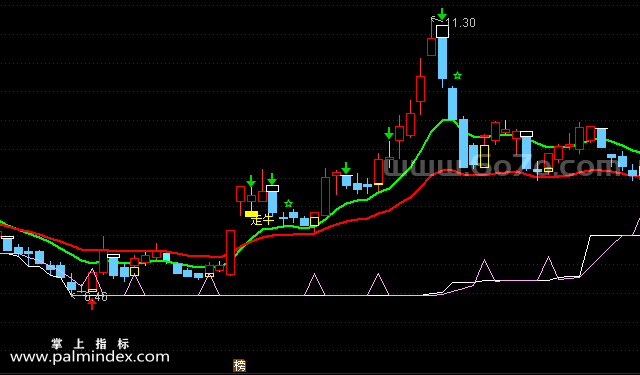The image size is (640, 375).
Task: Click the yellow 走牛 text label
Action: [x=262, y=220]
